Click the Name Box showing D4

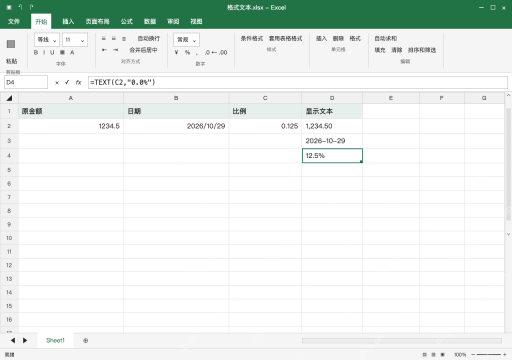pyautogui.click(x=26, y=82)
